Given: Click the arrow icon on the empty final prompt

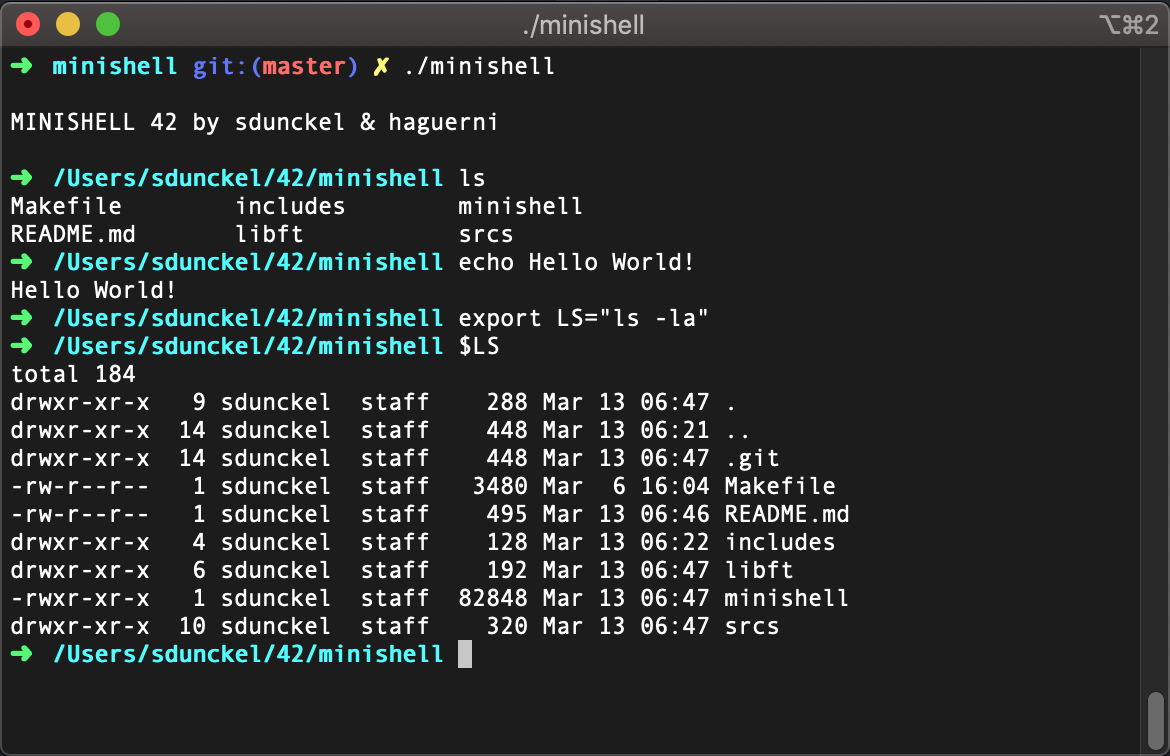Looking at the screenshot, I should click(x=20, y=653).
